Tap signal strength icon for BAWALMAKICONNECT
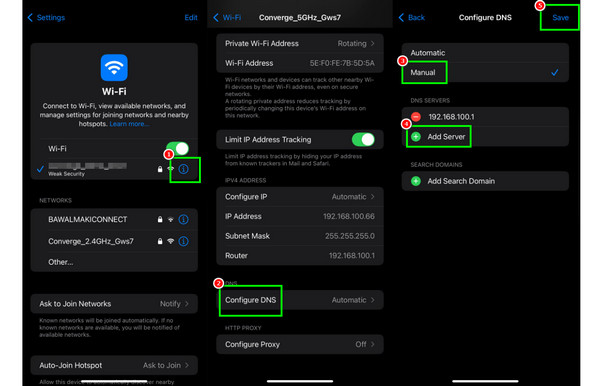600x386 pixels. click(x=171, y=220)
